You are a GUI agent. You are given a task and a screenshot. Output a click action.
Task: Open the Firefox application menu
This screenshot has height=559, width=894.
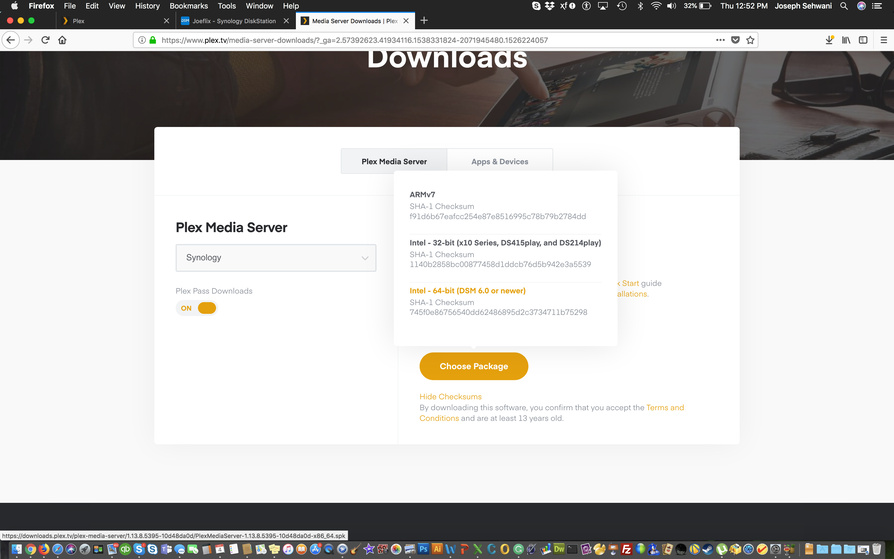click(x=41, y=6)
